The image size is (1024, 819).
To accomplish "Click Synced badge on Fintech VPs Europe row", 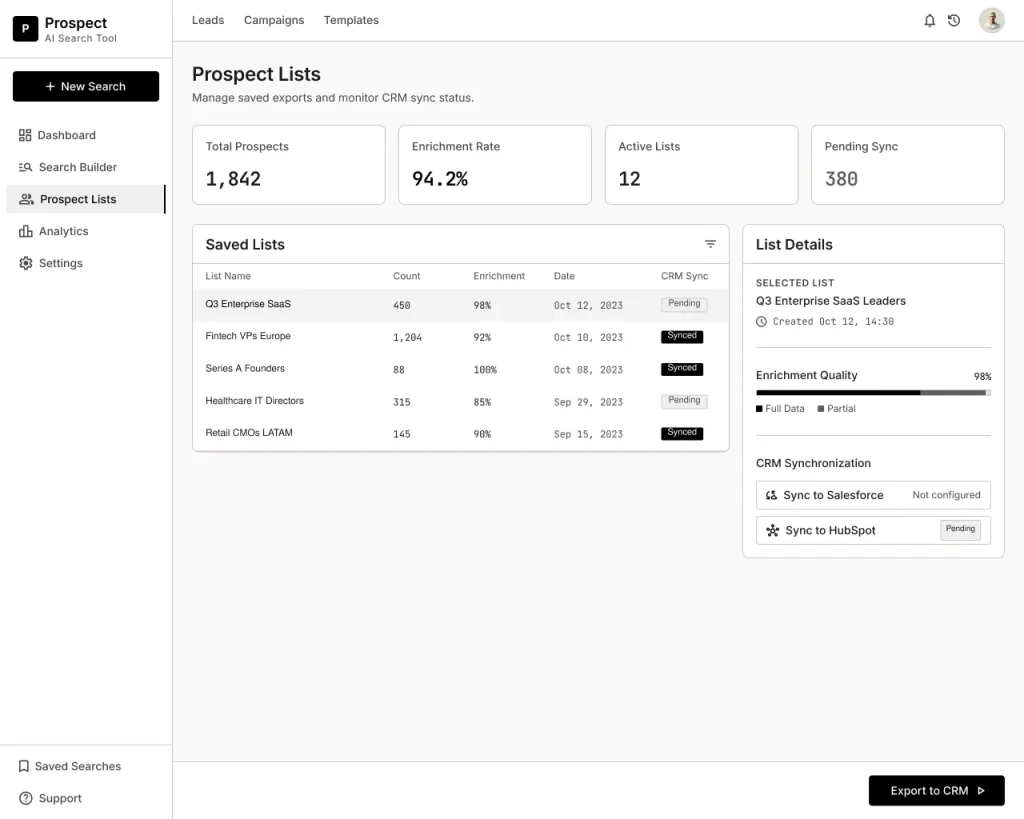I will [682, 336].
